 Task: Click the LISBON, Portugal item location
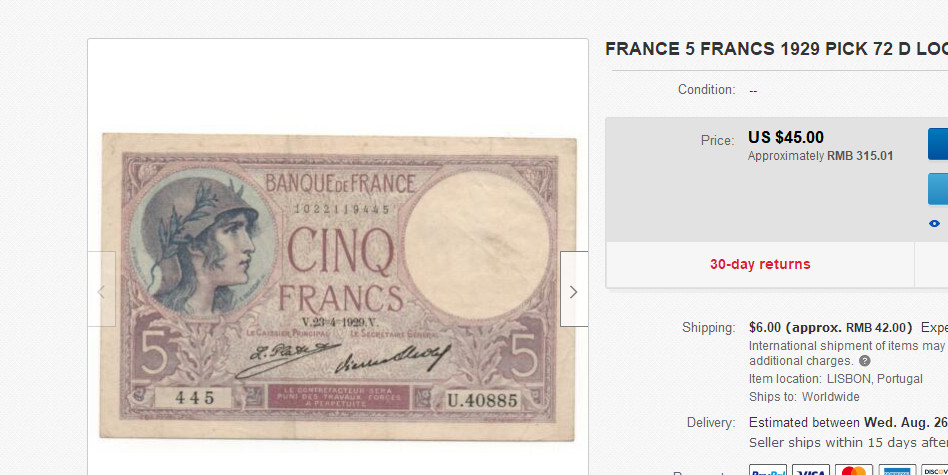click(875, 379)
